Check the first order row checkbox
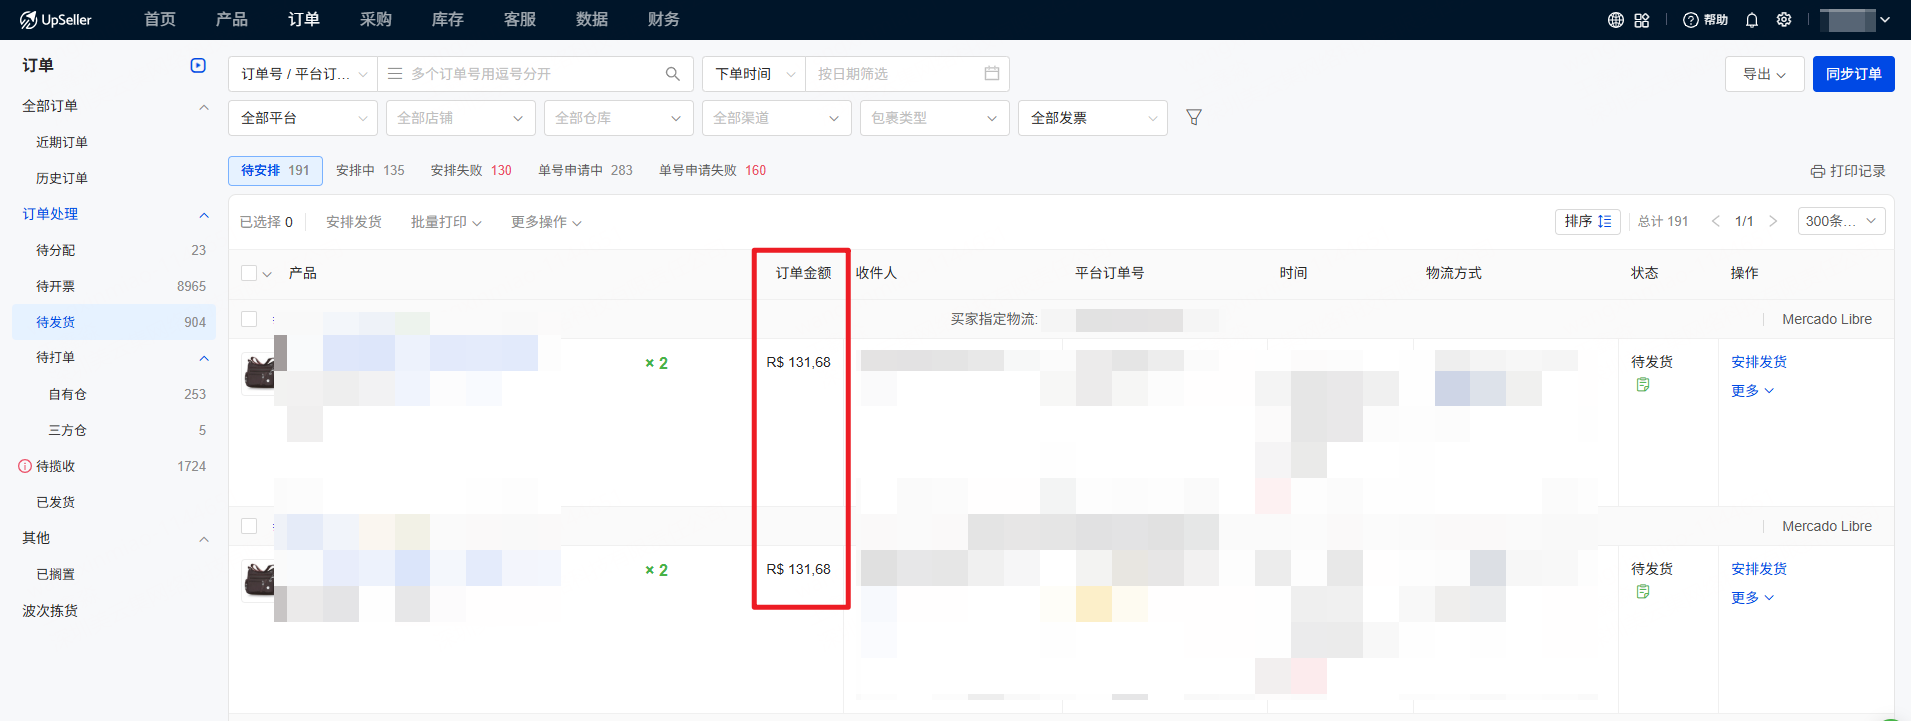The image size is (1911, 721). point(249,319)
